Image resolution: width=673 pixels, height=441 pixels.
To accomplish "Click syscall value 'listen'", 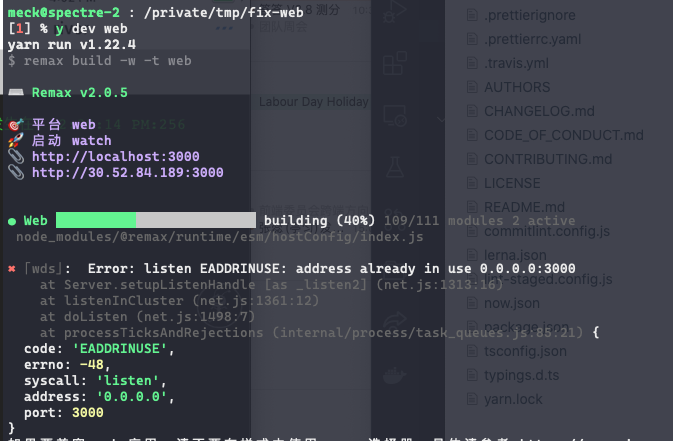I will (x=128, y=381).
